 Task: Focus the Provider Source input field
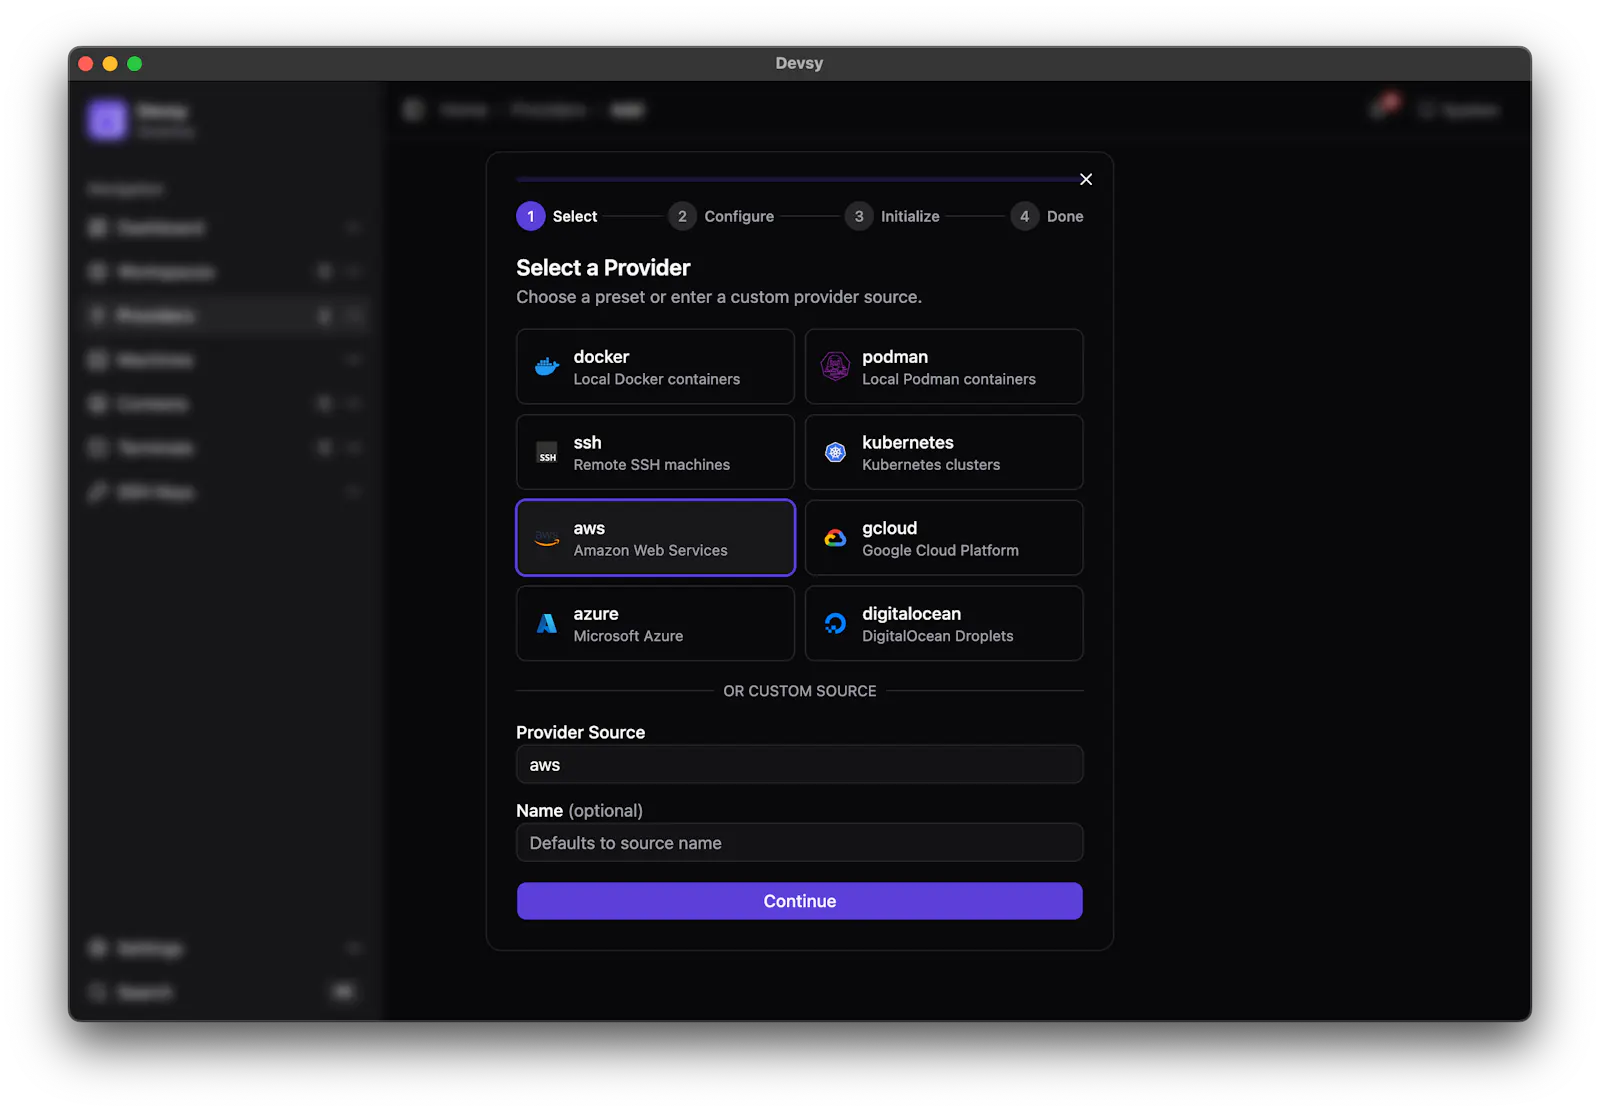(800, 765)
